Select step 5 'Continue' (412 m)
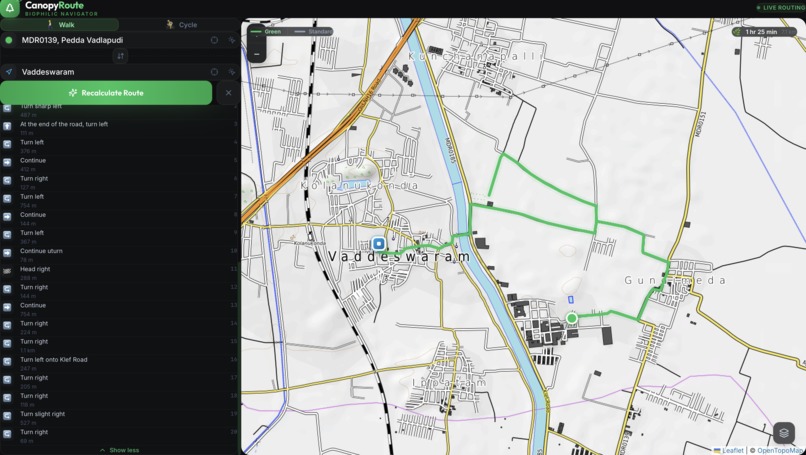 click(x=120, y=165)
